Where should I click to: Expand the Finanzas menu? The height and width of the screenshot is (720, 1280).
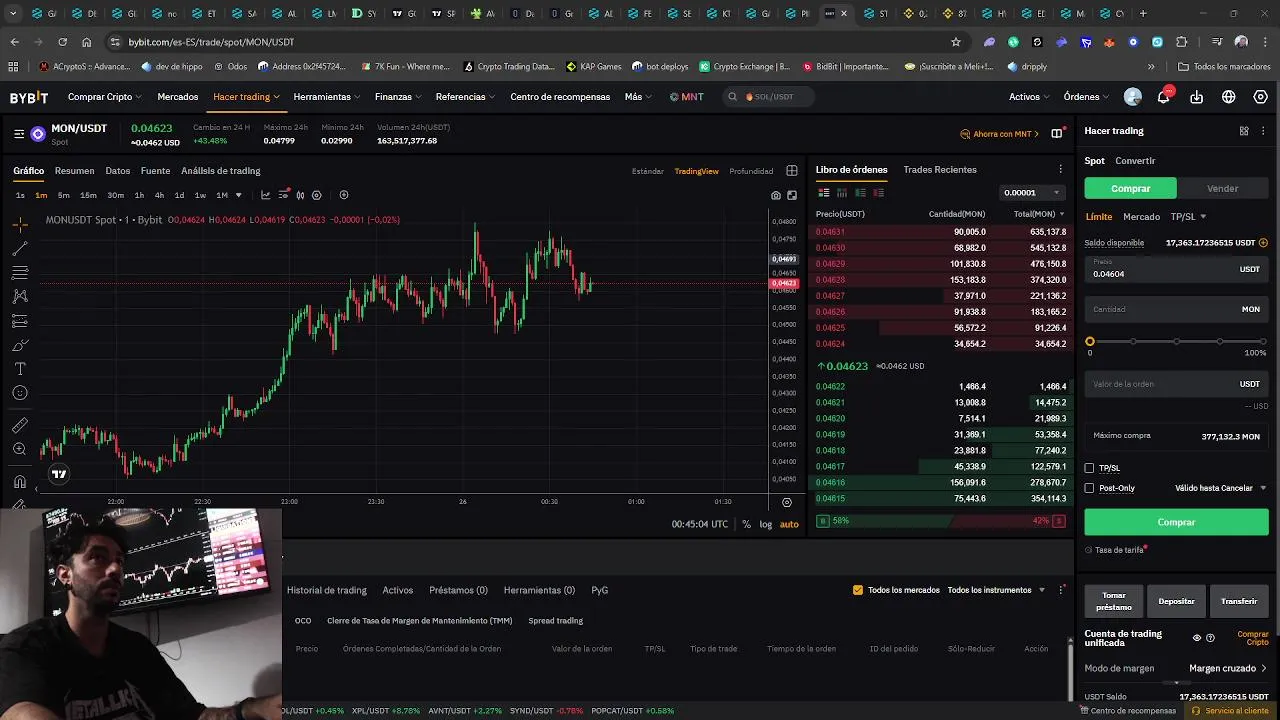click(x=398, y=97)
